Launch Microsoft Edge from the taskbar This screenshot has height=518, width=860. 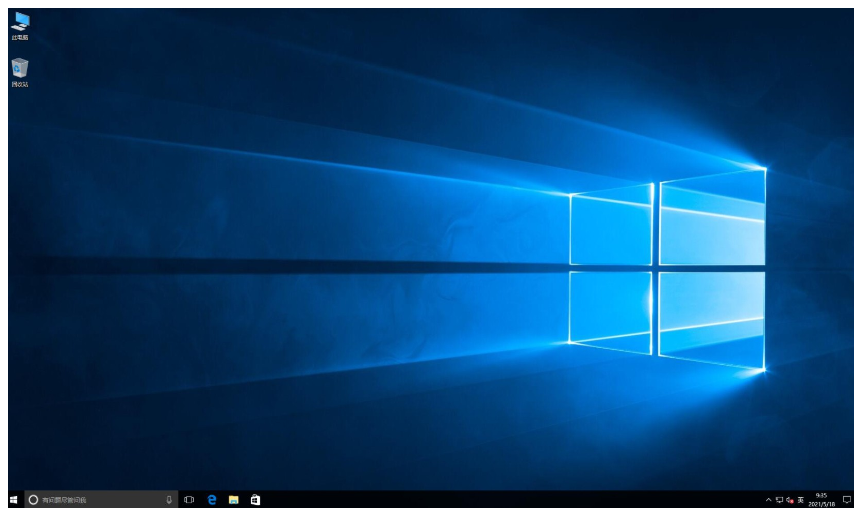212,499
